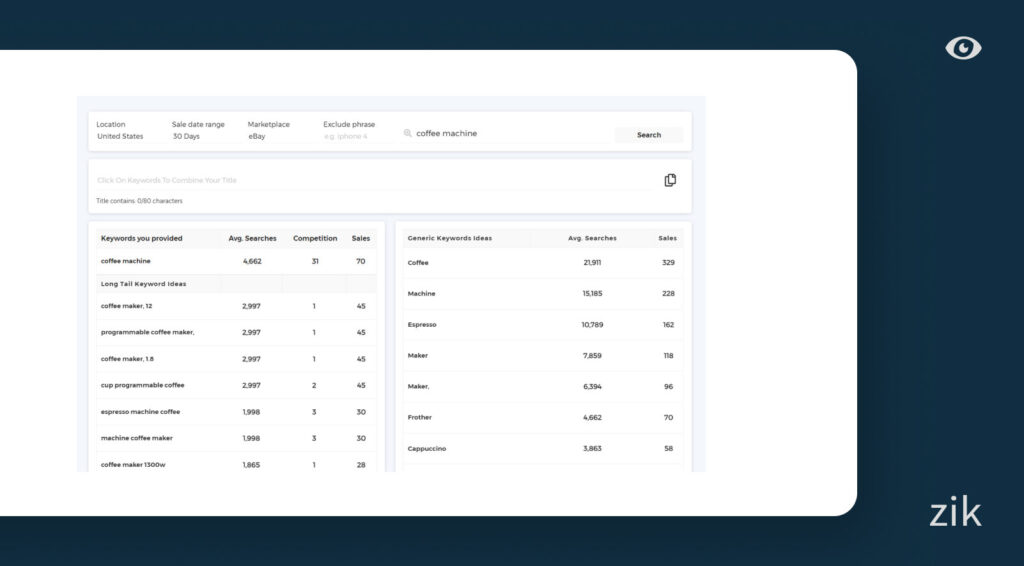Sort by Competition column header
Viewport: 1024px width, 566px height.
pos(315,239)
